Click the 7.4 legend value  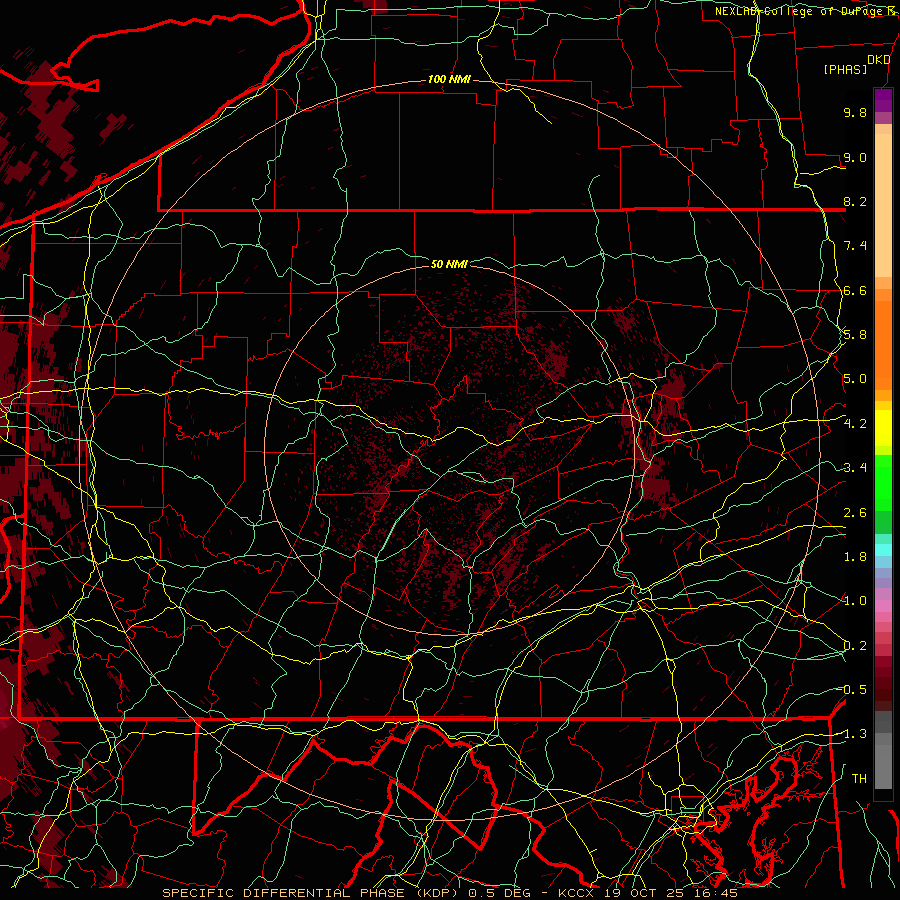[x=855, y=246]
